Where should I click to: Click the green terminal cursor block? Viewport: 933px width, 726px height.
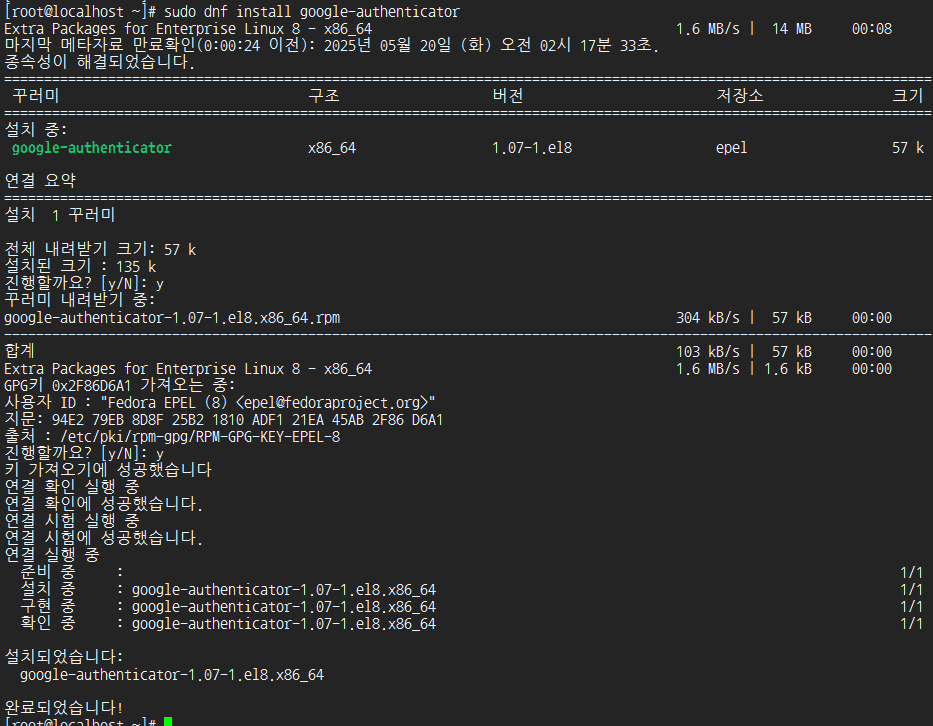tap(168, 722)
